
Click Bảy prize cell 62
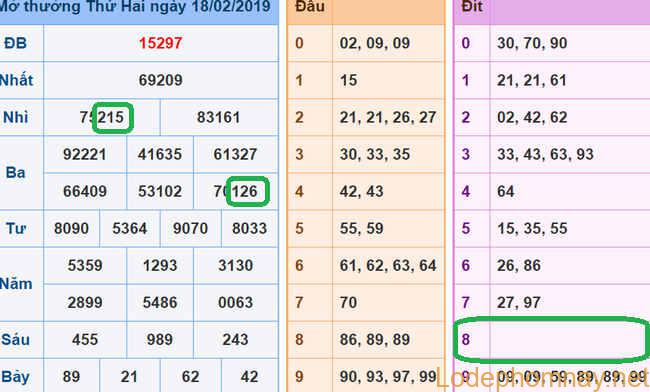coord(190,377)
